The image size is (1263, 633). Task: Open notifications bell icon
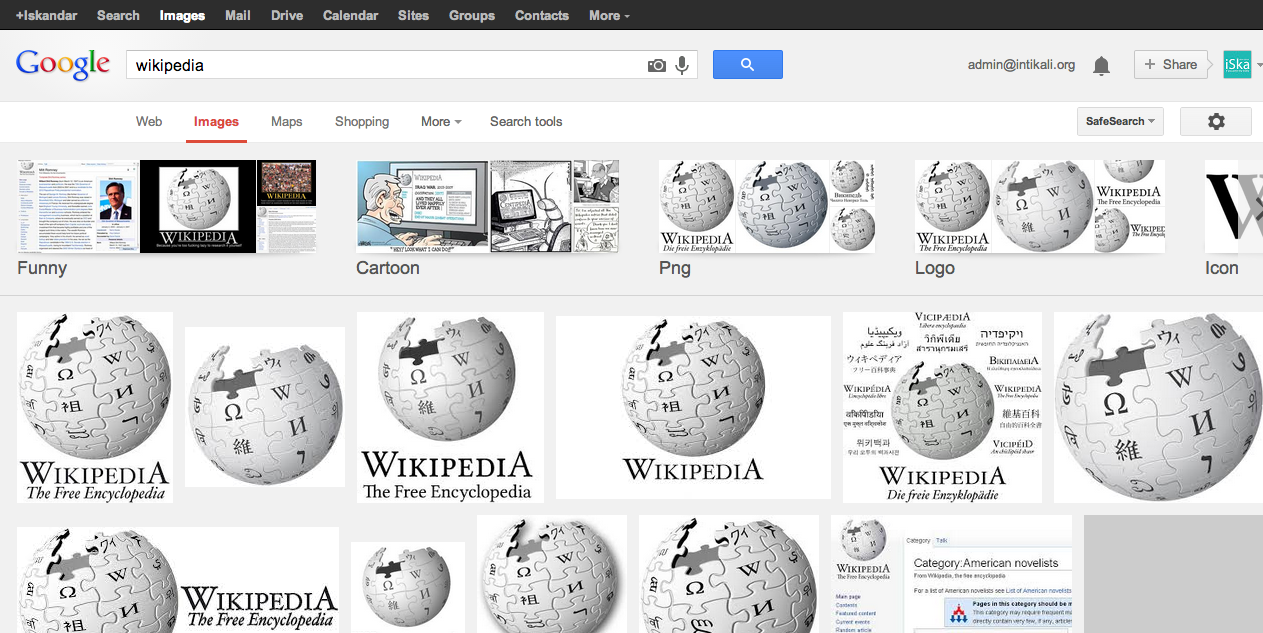1101,66
